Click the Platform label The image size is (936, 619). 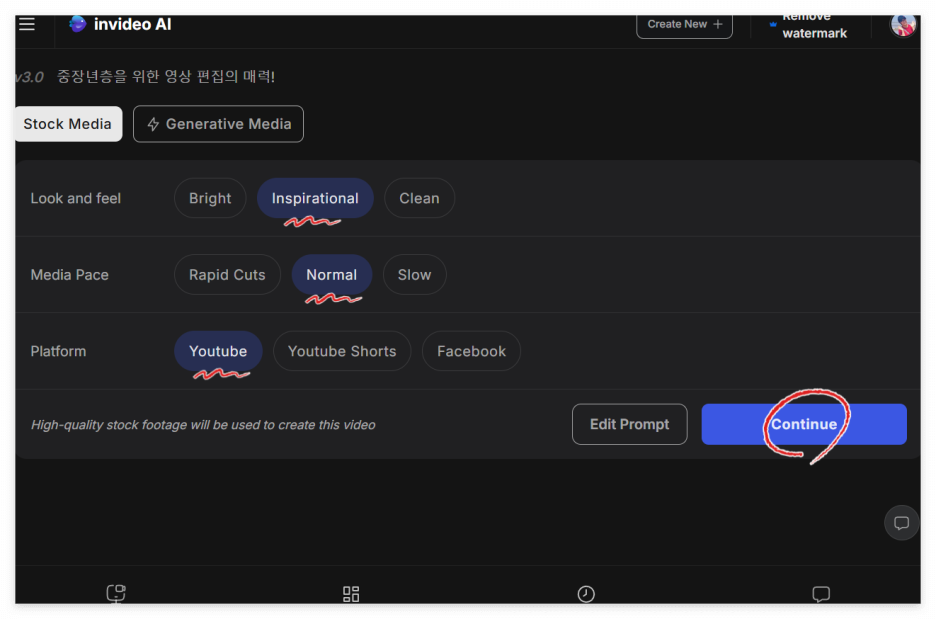pyautogui.click(x=58, y=351)
